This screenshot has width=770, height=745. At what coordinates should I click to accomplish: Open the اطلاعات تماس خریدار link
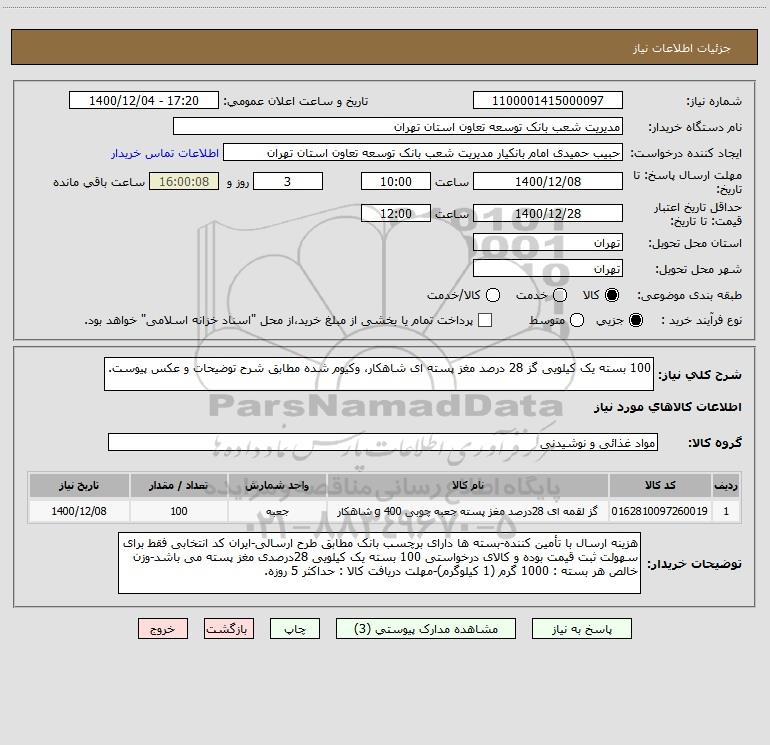165,153
